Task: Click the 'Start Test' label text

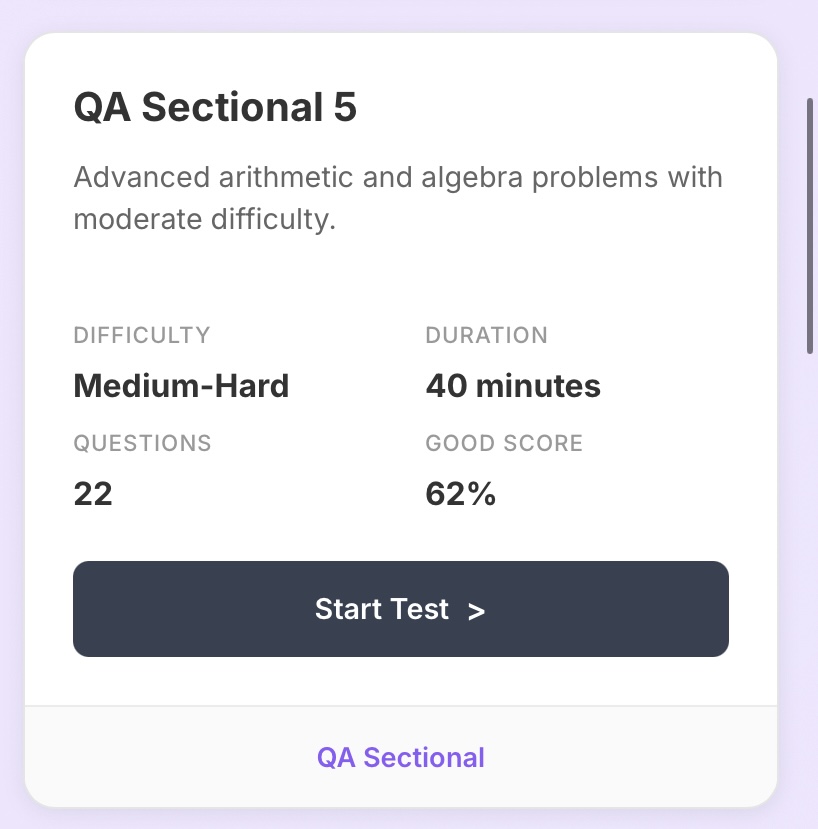Action: [382, 609]
